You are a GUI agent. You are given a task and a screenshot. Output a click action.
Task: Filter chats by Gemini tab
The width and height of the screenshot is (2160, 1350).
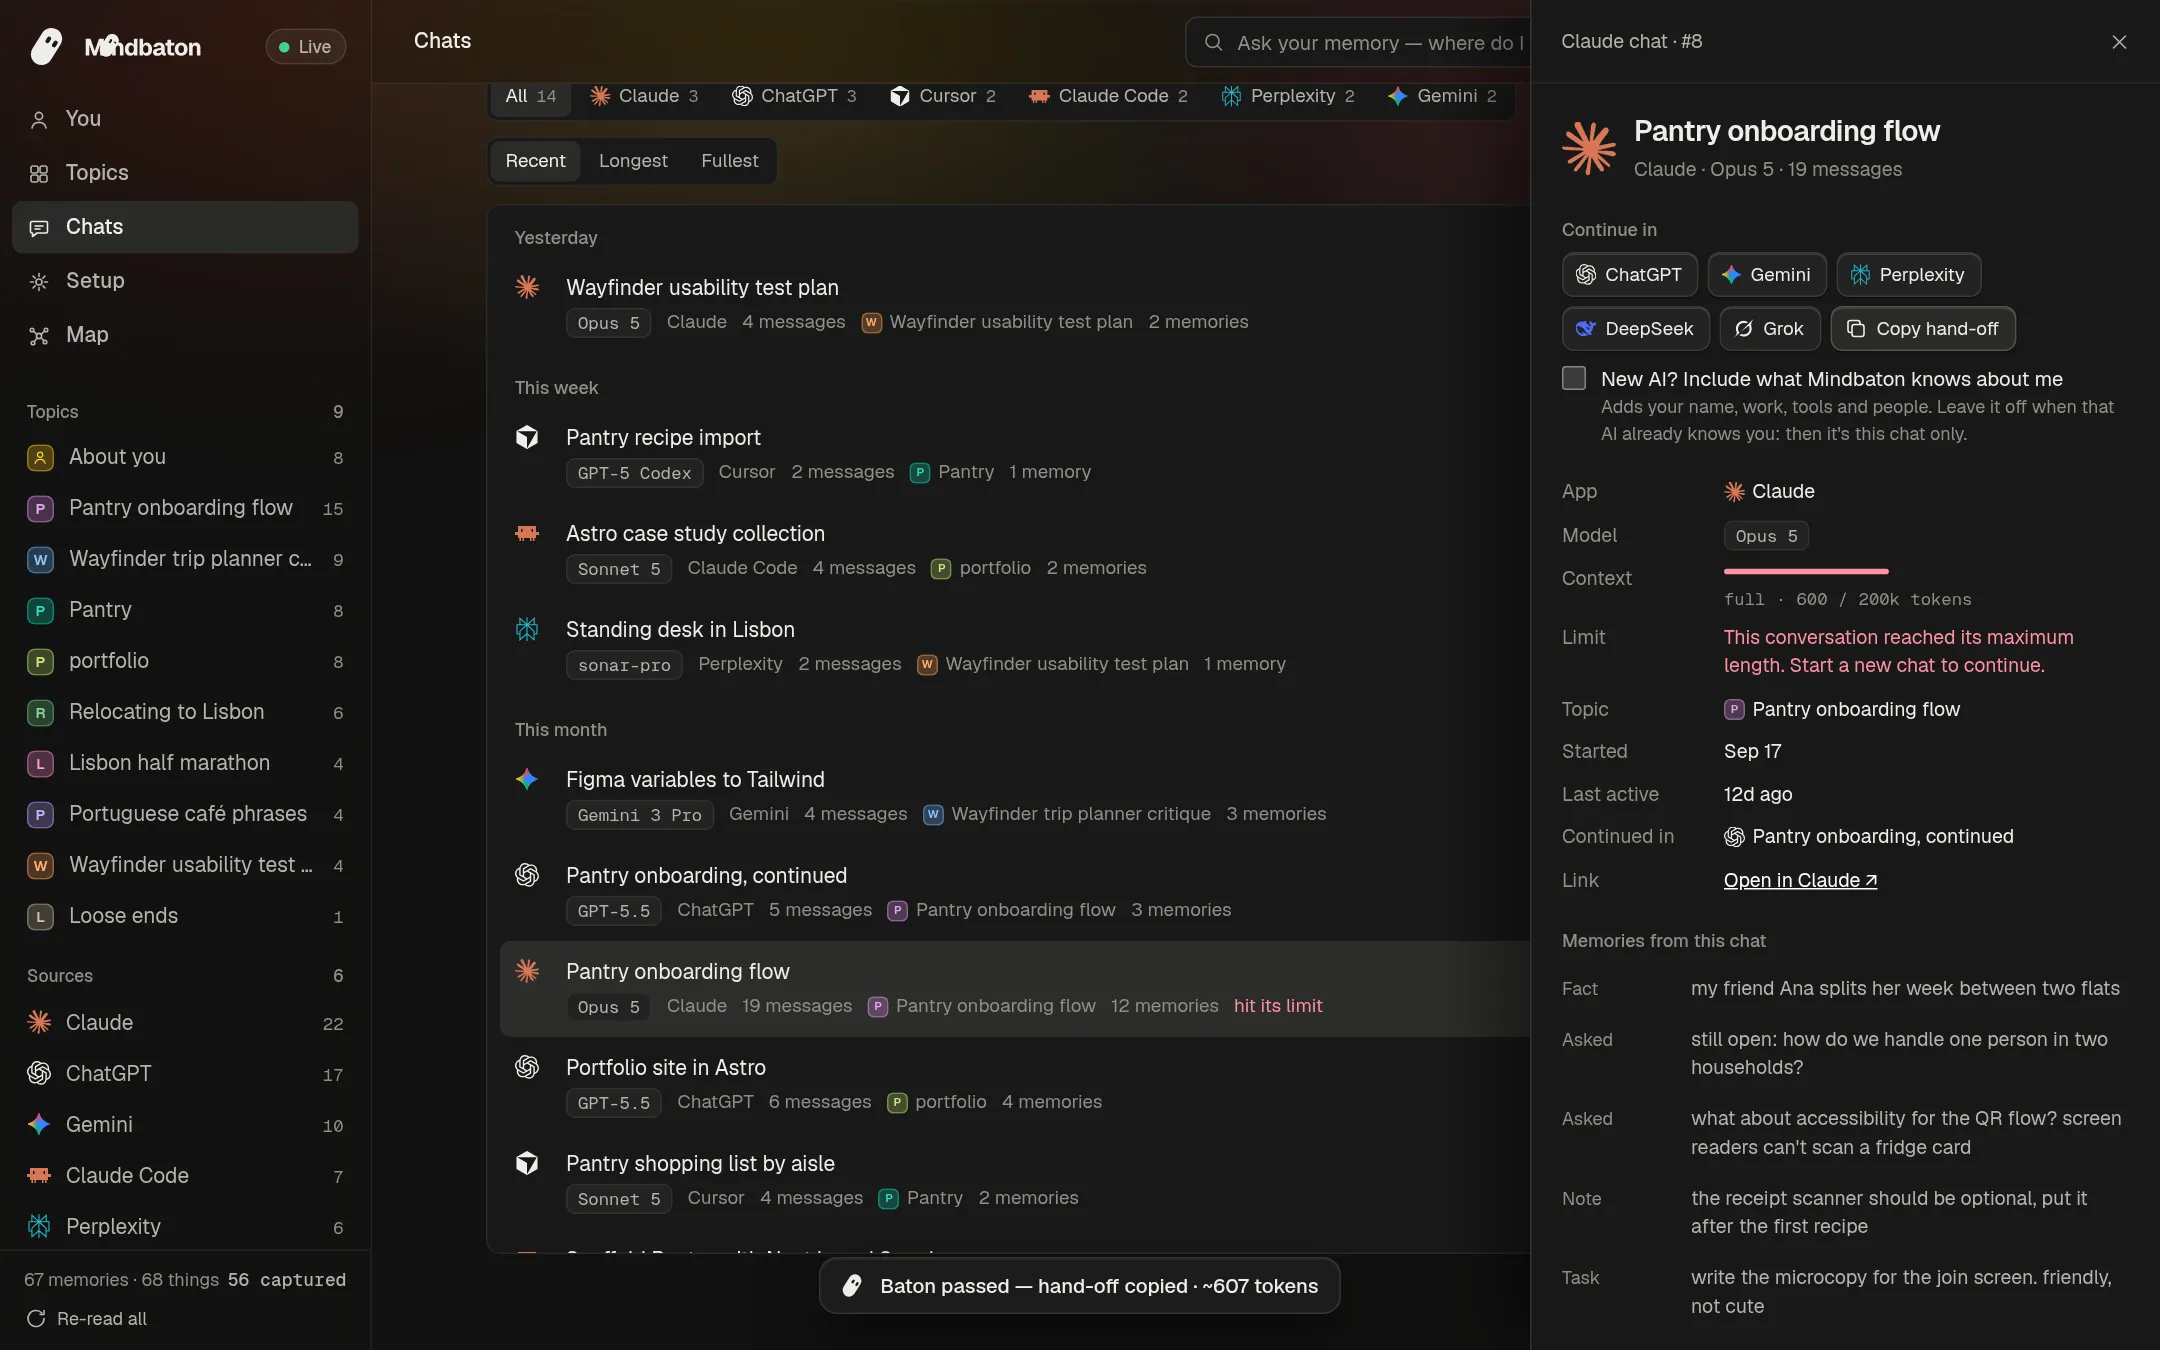tap(1442, 96)
